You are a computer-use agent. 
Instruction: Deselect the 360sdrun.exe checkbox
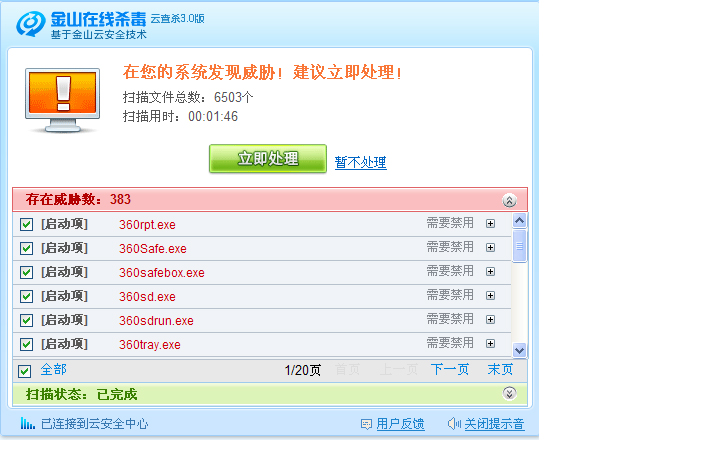[27, 320]
